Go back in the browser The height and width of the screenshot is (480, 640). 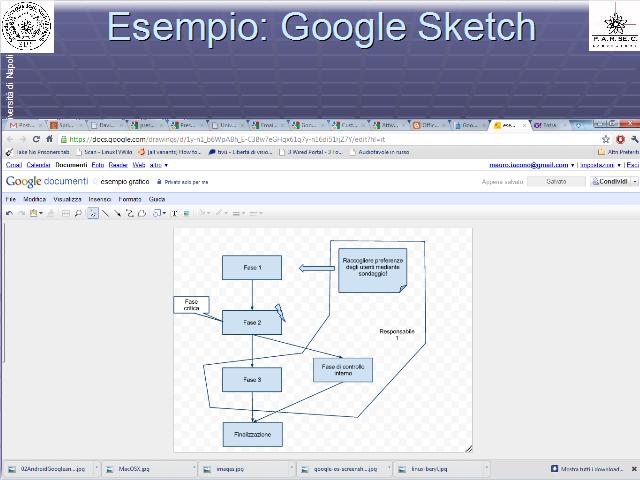[10, 139]
